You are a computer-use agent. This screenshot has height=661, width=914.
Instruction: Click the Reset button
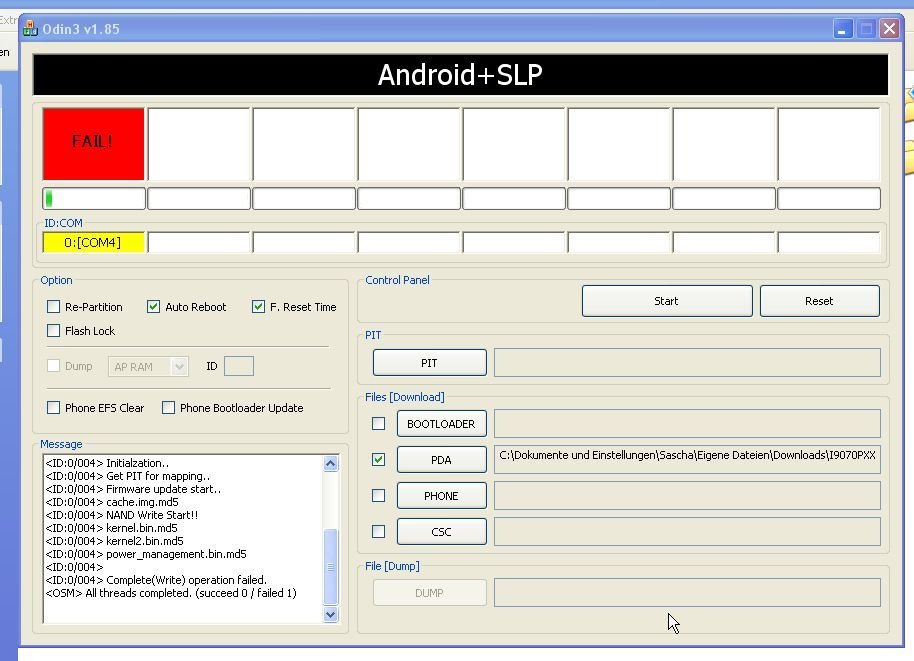[x=820, y=301]
